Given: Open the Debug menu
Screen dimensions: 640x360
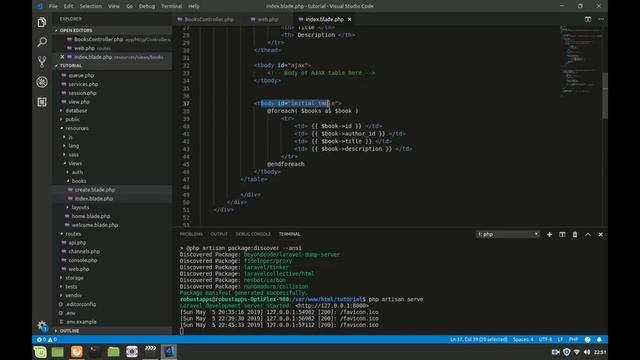Looking at the screenshot, I should tap(147, 6).
